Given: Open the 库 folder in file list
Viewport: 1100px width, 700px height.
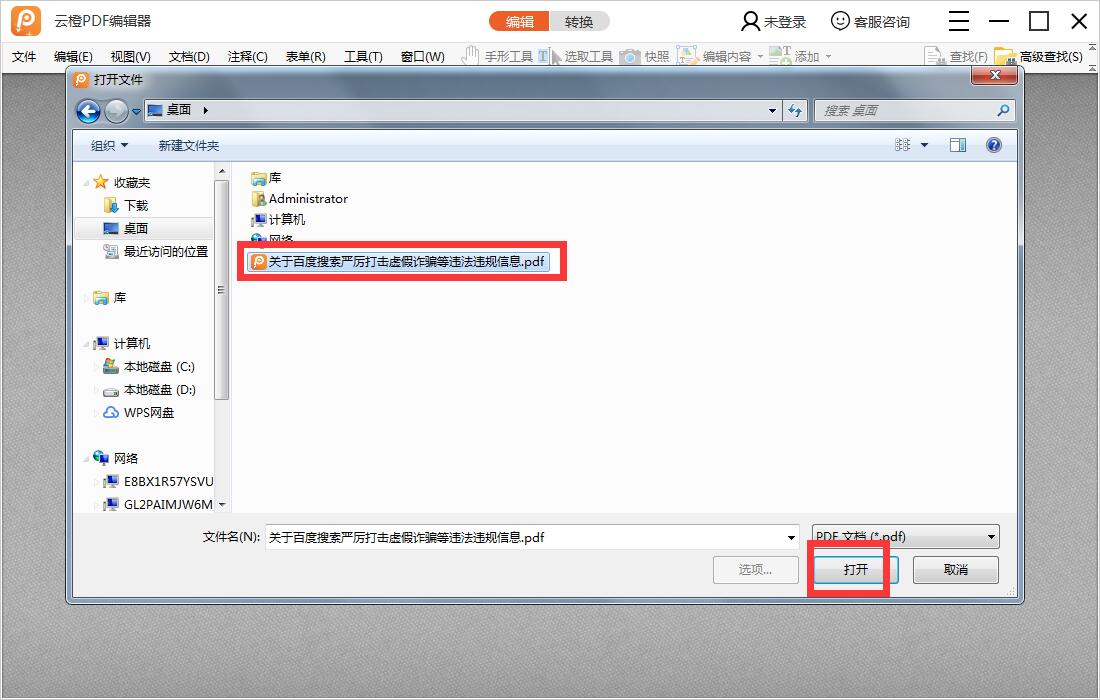Looking at the screenshot, I should tap(266, 178).
